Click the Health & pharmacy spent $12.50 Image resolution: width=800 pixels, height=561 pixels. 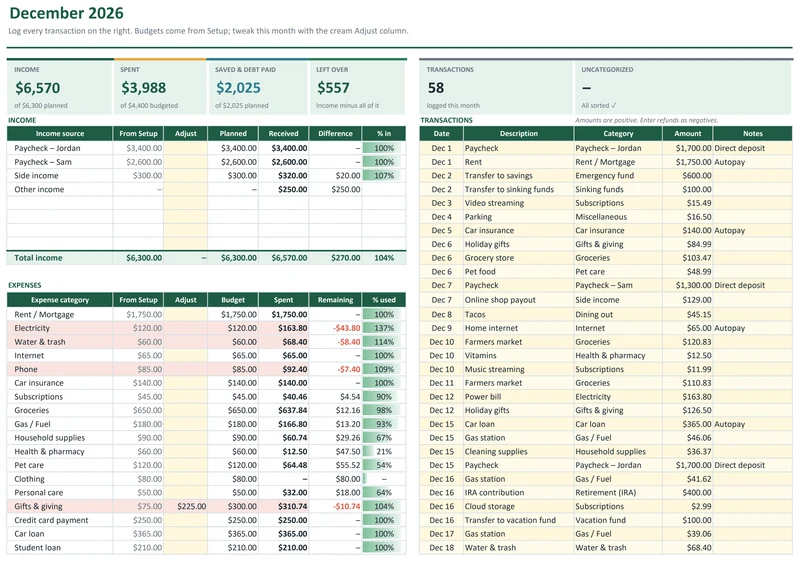click(x=283, y=452)
